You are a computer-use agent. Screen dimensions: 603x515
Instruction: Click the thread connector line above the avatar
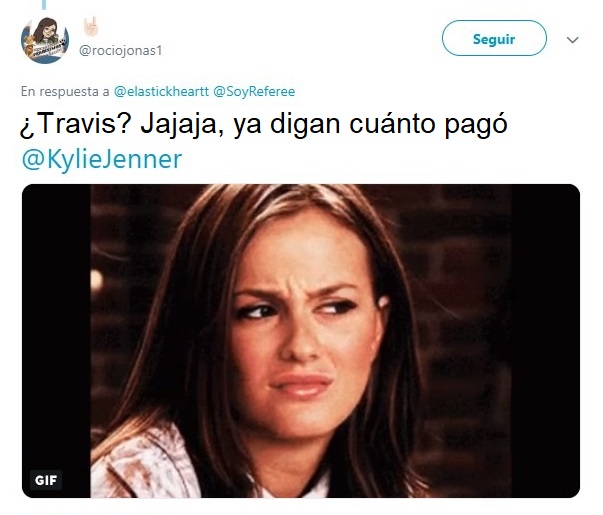pyautogui.click(x=44, y=5)
